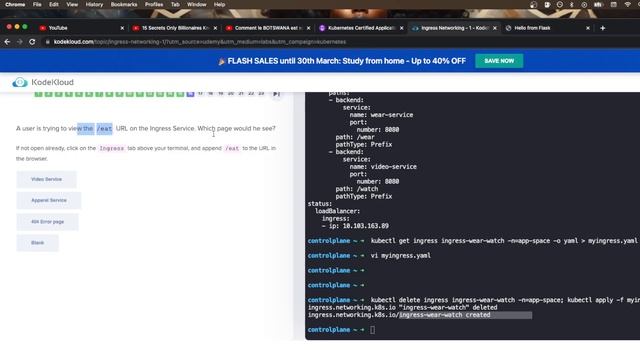
Task: Close the Hello from Flask tab
Action: [x=588, y=28]
